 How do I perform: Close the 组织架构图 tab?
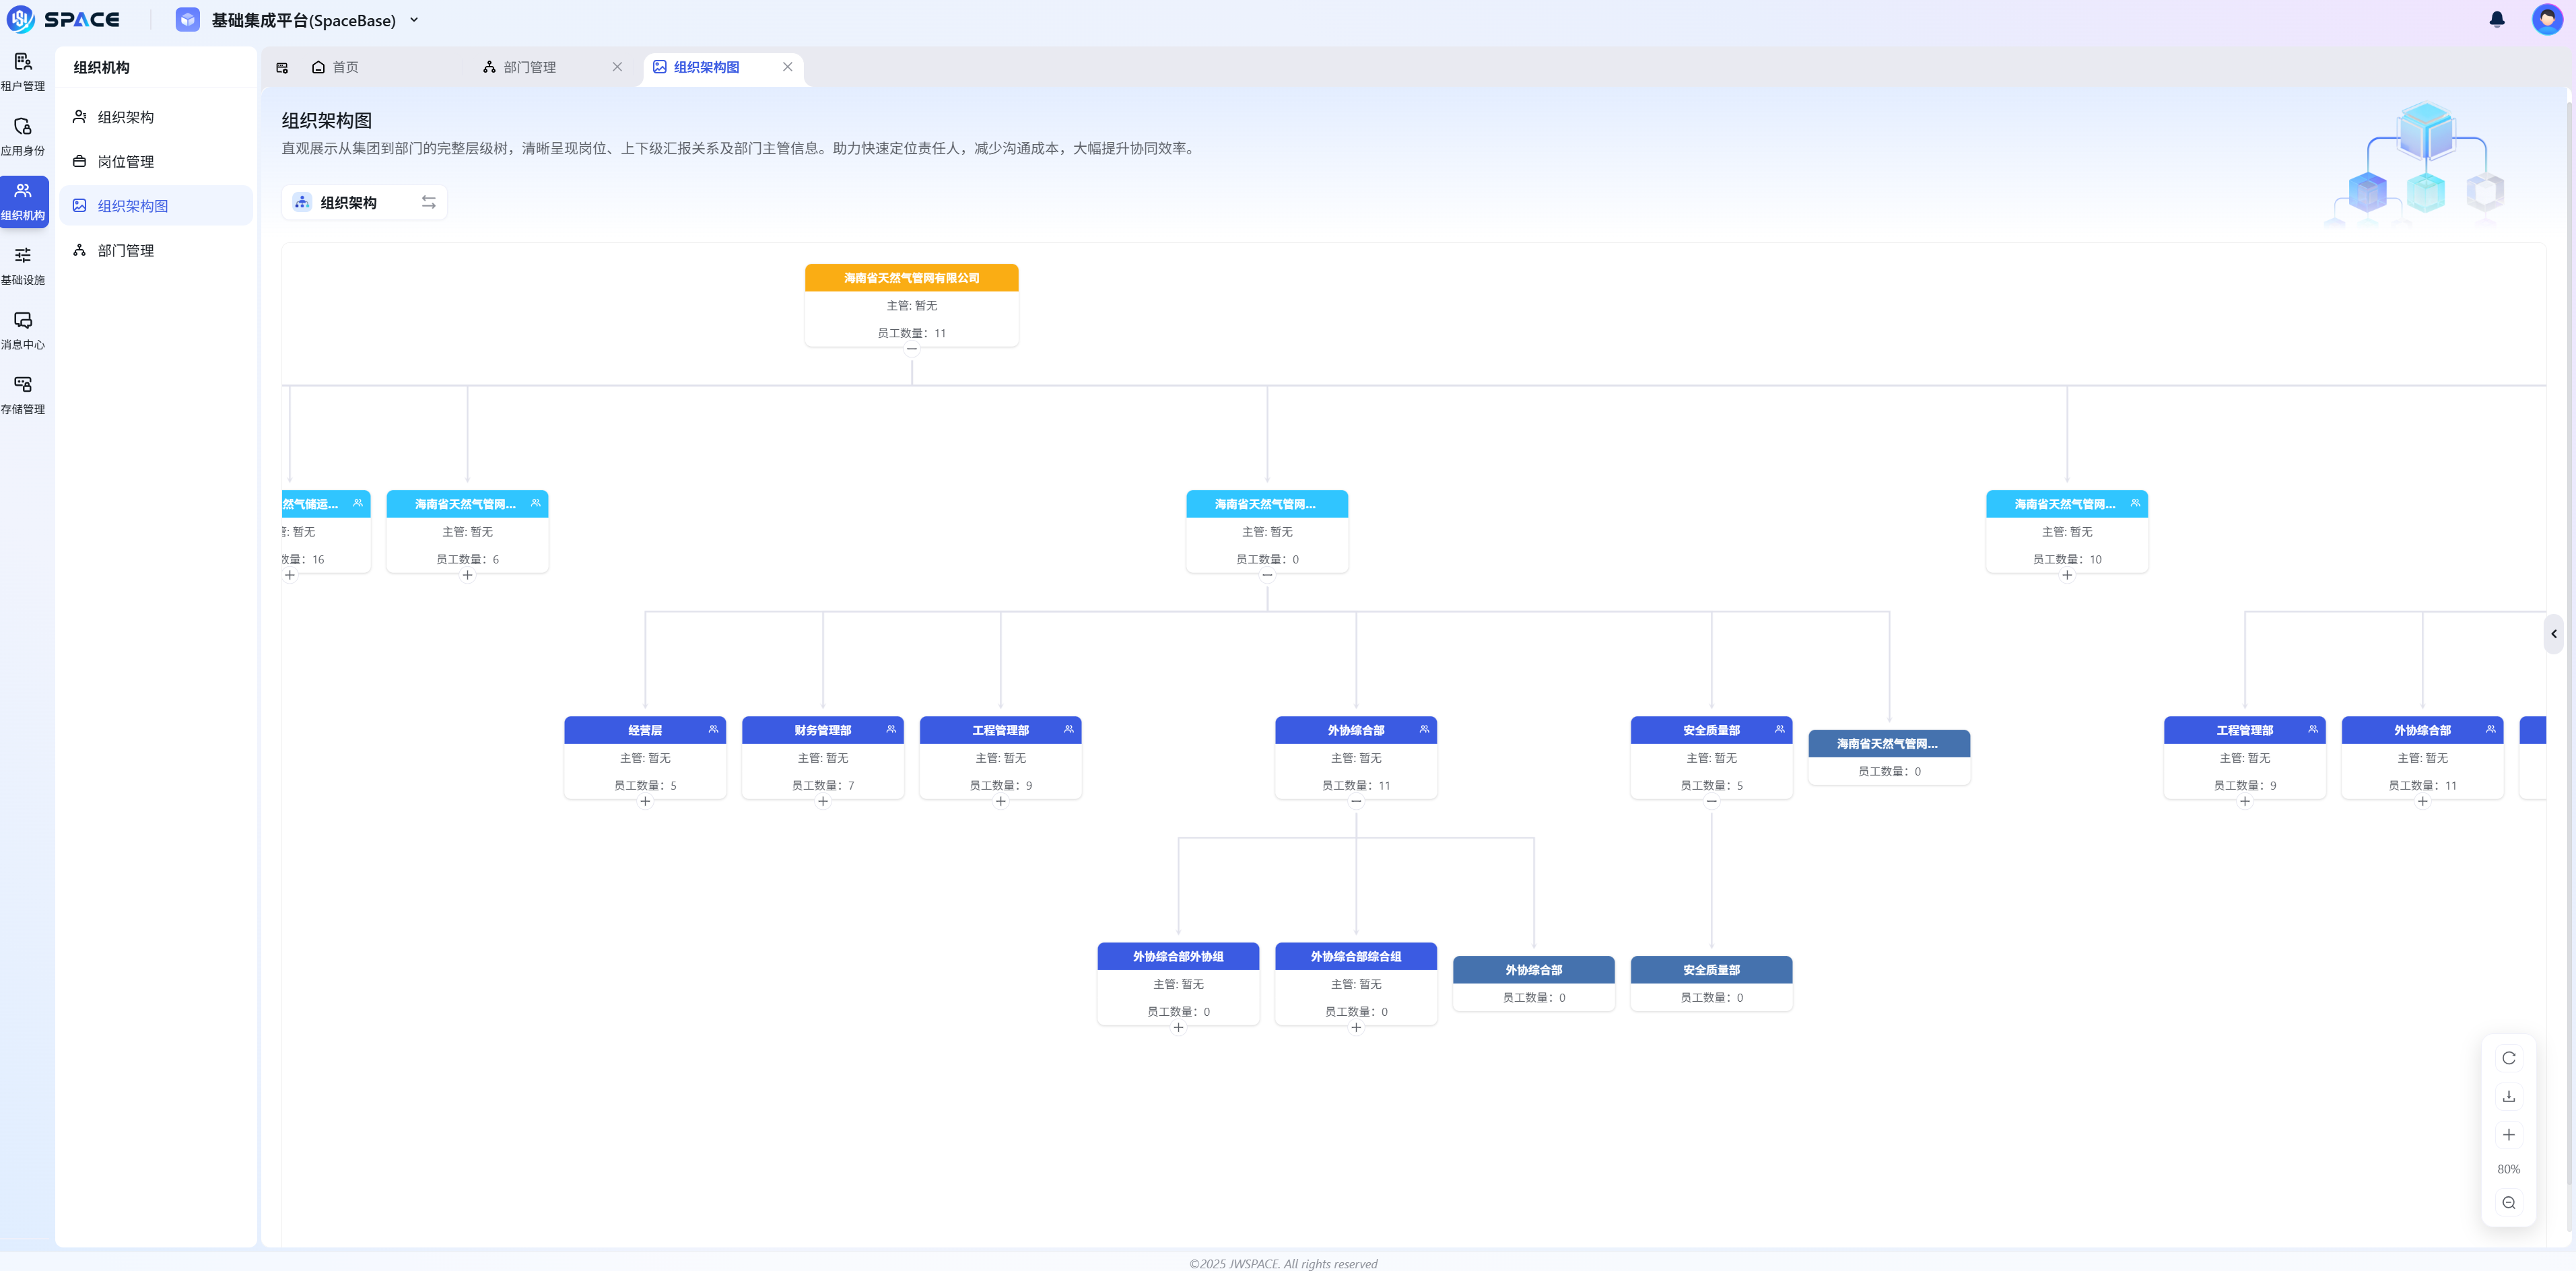click(787, 67)
